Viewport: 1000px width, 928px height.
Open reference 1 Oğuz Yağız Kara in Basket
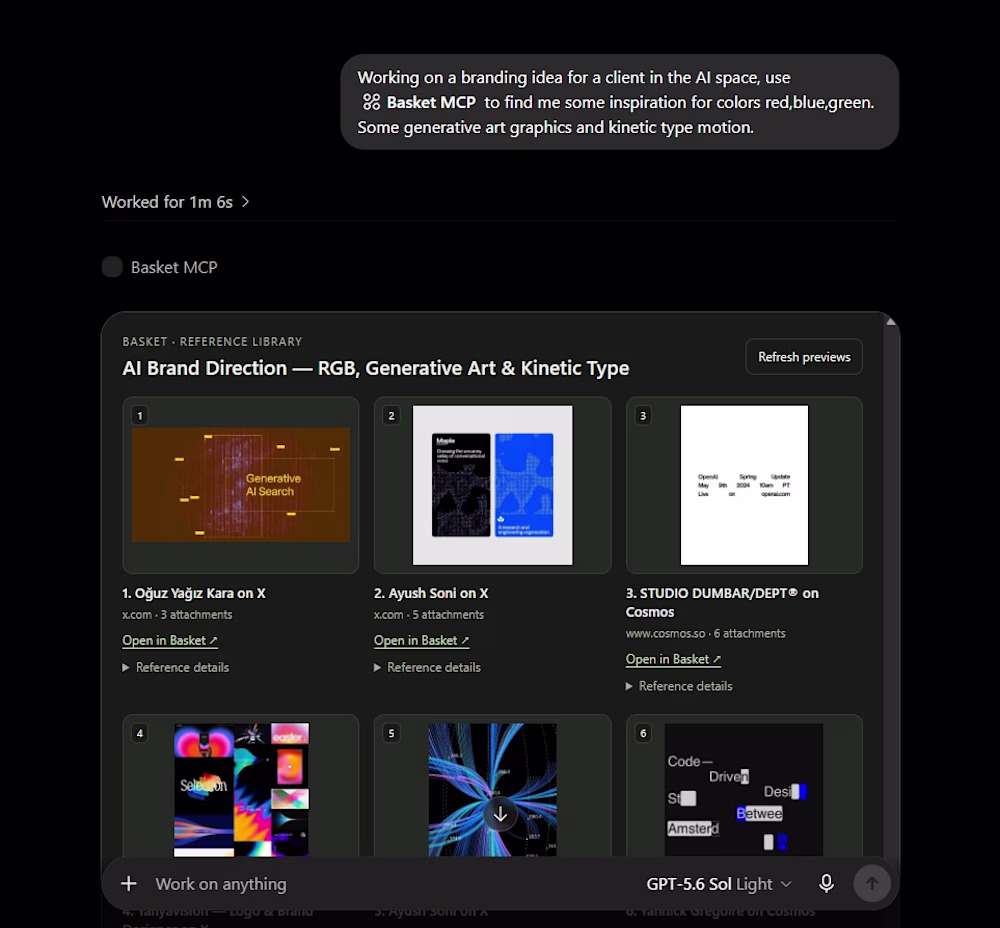[170, 640]
